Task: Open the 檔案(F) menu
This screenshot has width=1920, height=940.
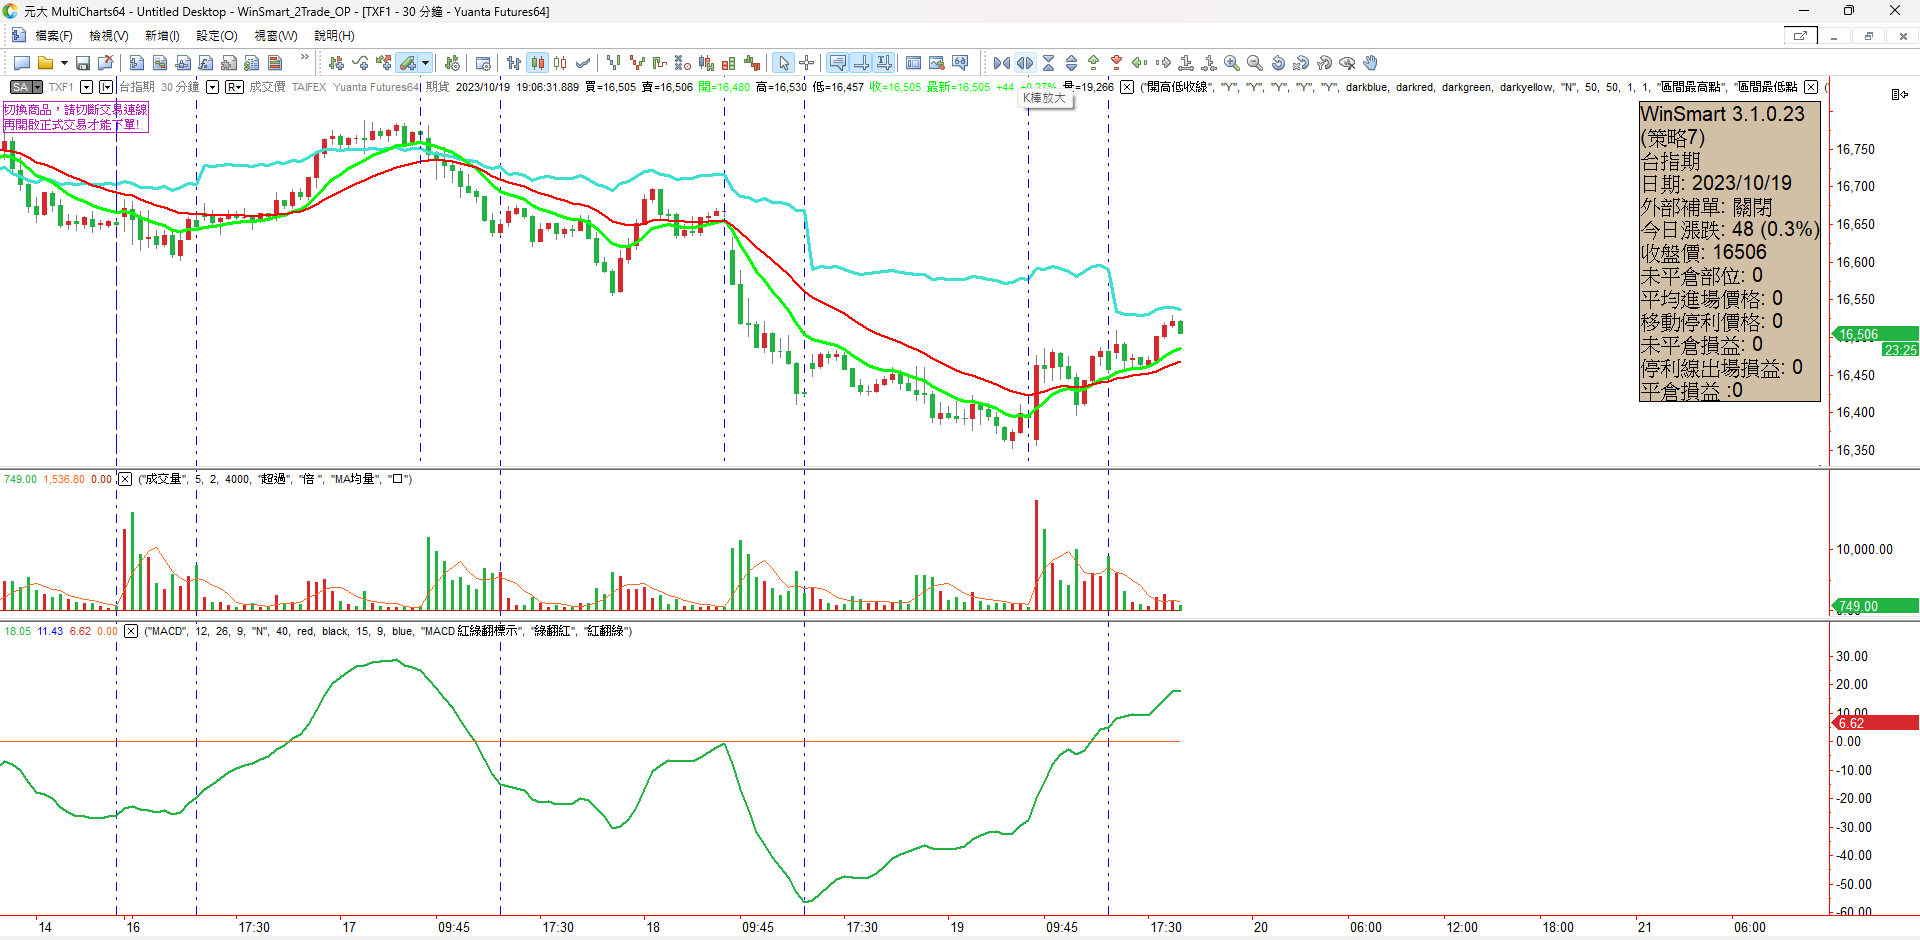Action: coord(53,36)
